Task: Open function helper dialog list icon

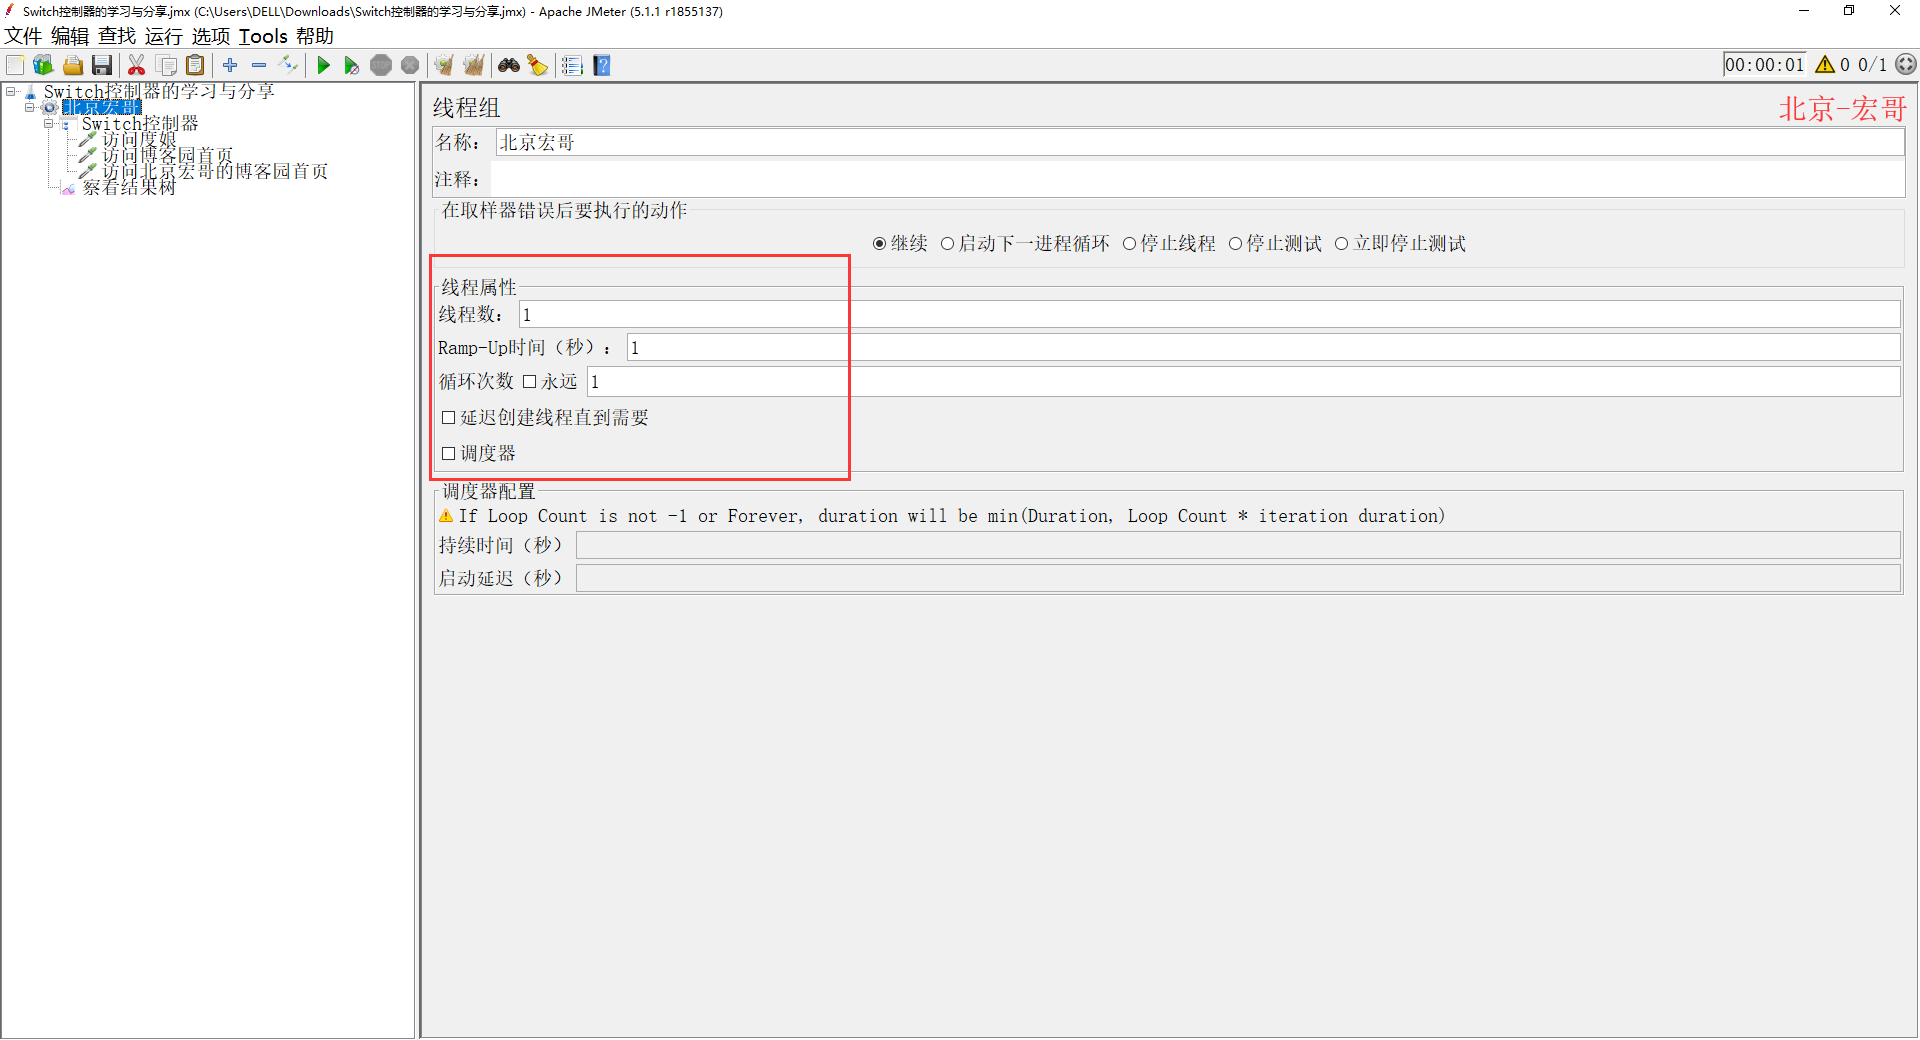Action: pyautogui.click(x=572, y=65)
